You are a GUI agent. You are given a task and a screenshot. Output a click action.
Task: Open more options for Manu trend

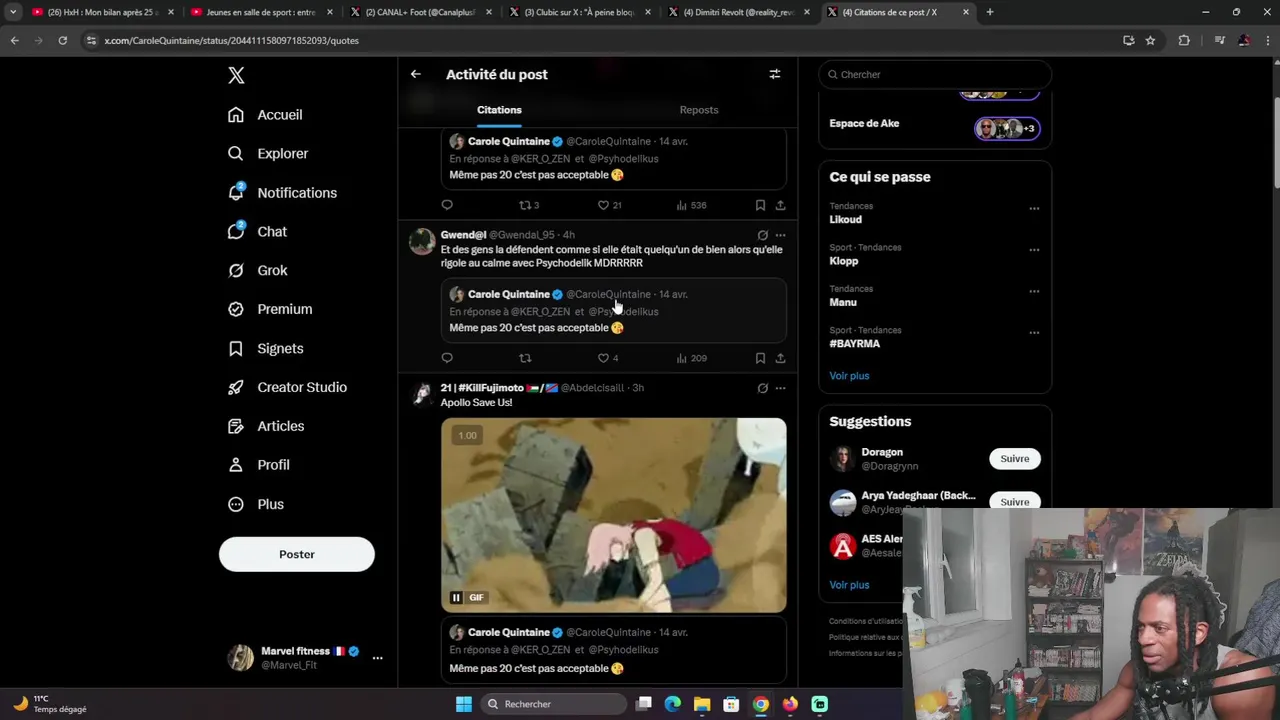[x=1034, y=291]
